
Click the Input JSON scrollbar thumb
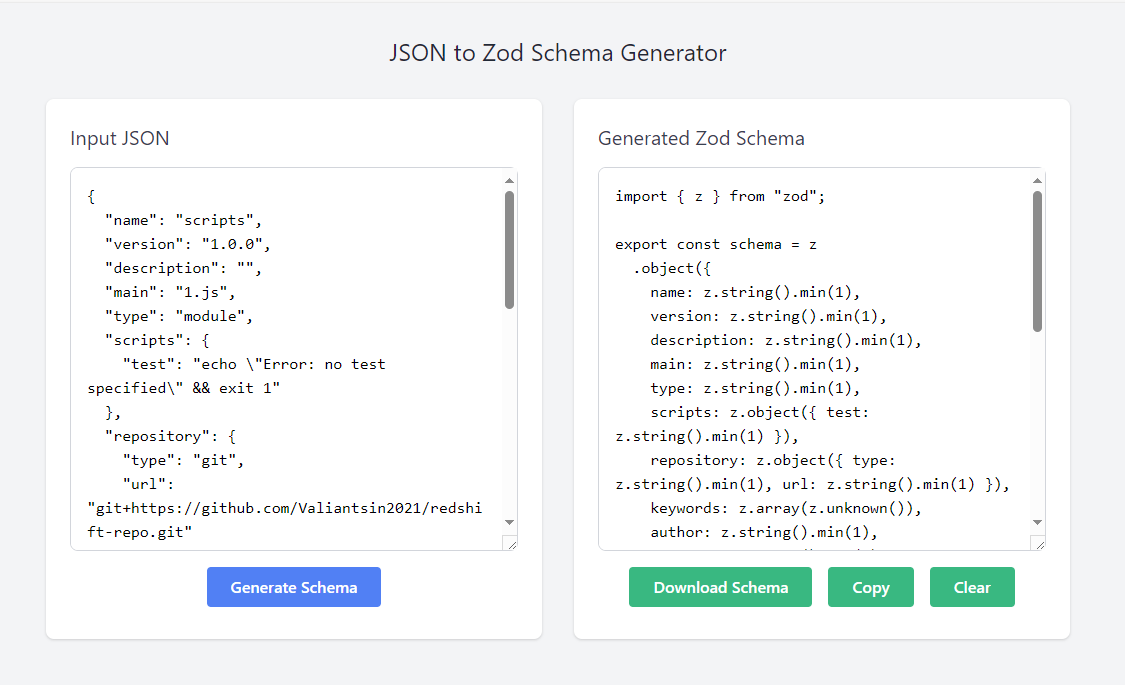pos(509,250)
